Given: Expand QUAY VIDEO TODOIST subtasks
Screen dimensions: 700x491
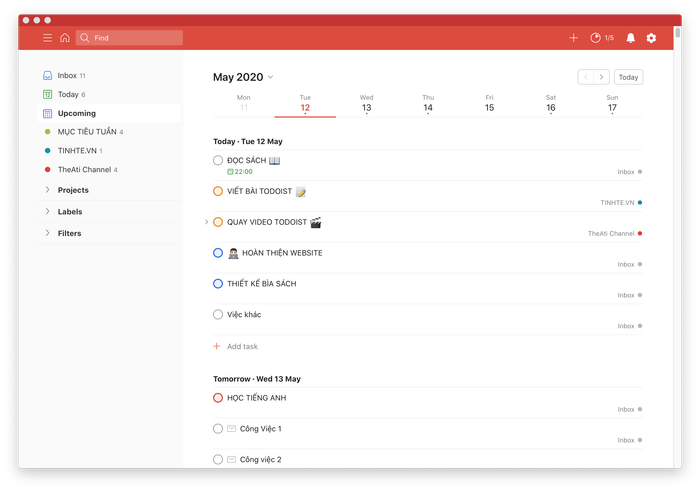Looking at the screenshot, I should coord(206,222).
